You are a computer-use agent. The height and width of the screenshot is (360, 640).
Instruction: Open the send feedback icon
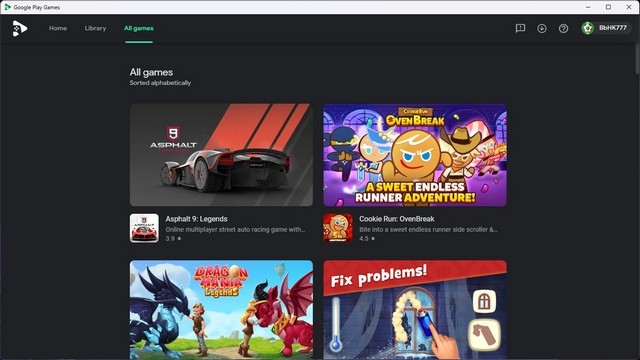pyautogui.click(x=520, y=28)
